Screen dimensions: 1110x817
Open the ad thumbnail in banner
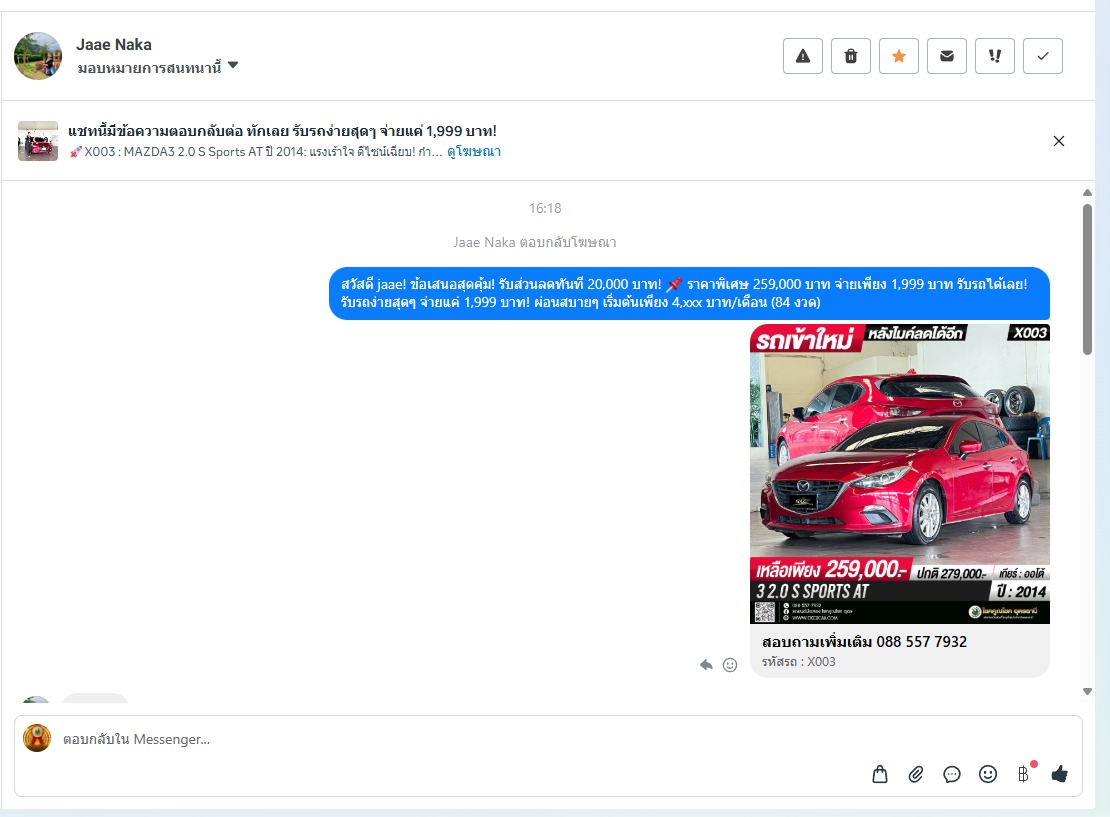tap(38, 141)
